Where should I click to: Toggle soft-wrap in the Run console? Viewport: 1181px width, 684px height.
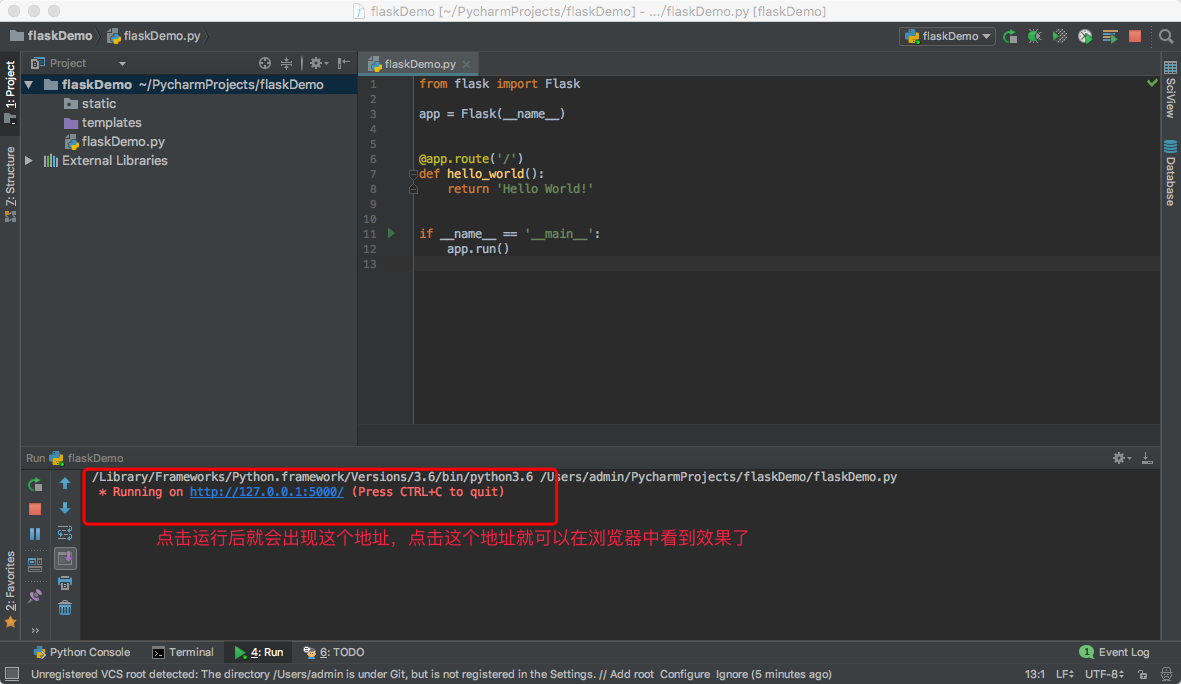65,533
